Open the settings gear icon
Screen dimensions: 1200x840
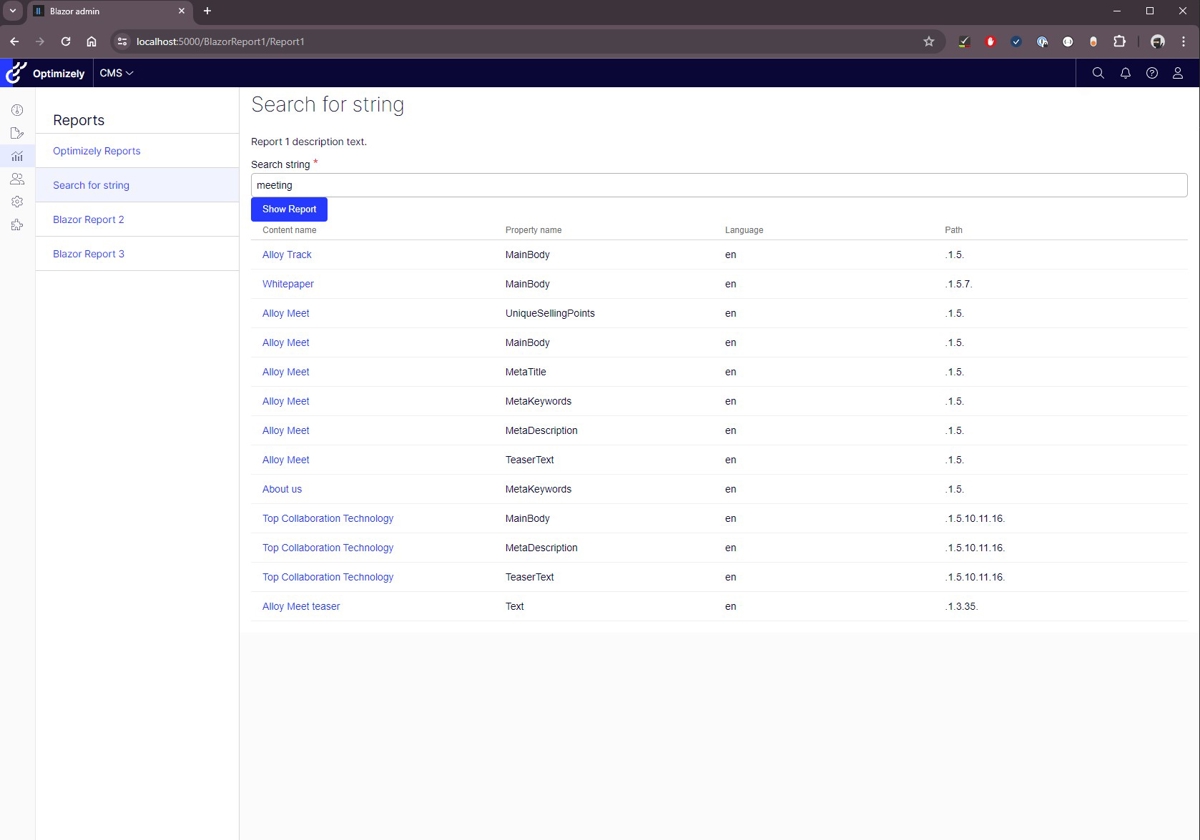(x=16, y=201)
